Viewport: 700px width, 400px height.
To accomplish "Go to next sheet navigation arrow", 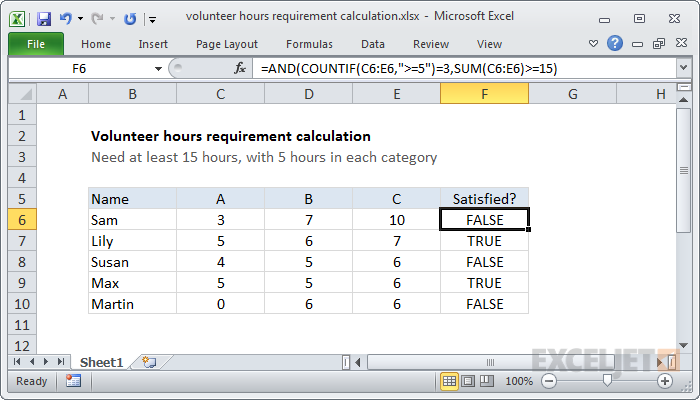I will pyautogui.click(x=46, y=362).
